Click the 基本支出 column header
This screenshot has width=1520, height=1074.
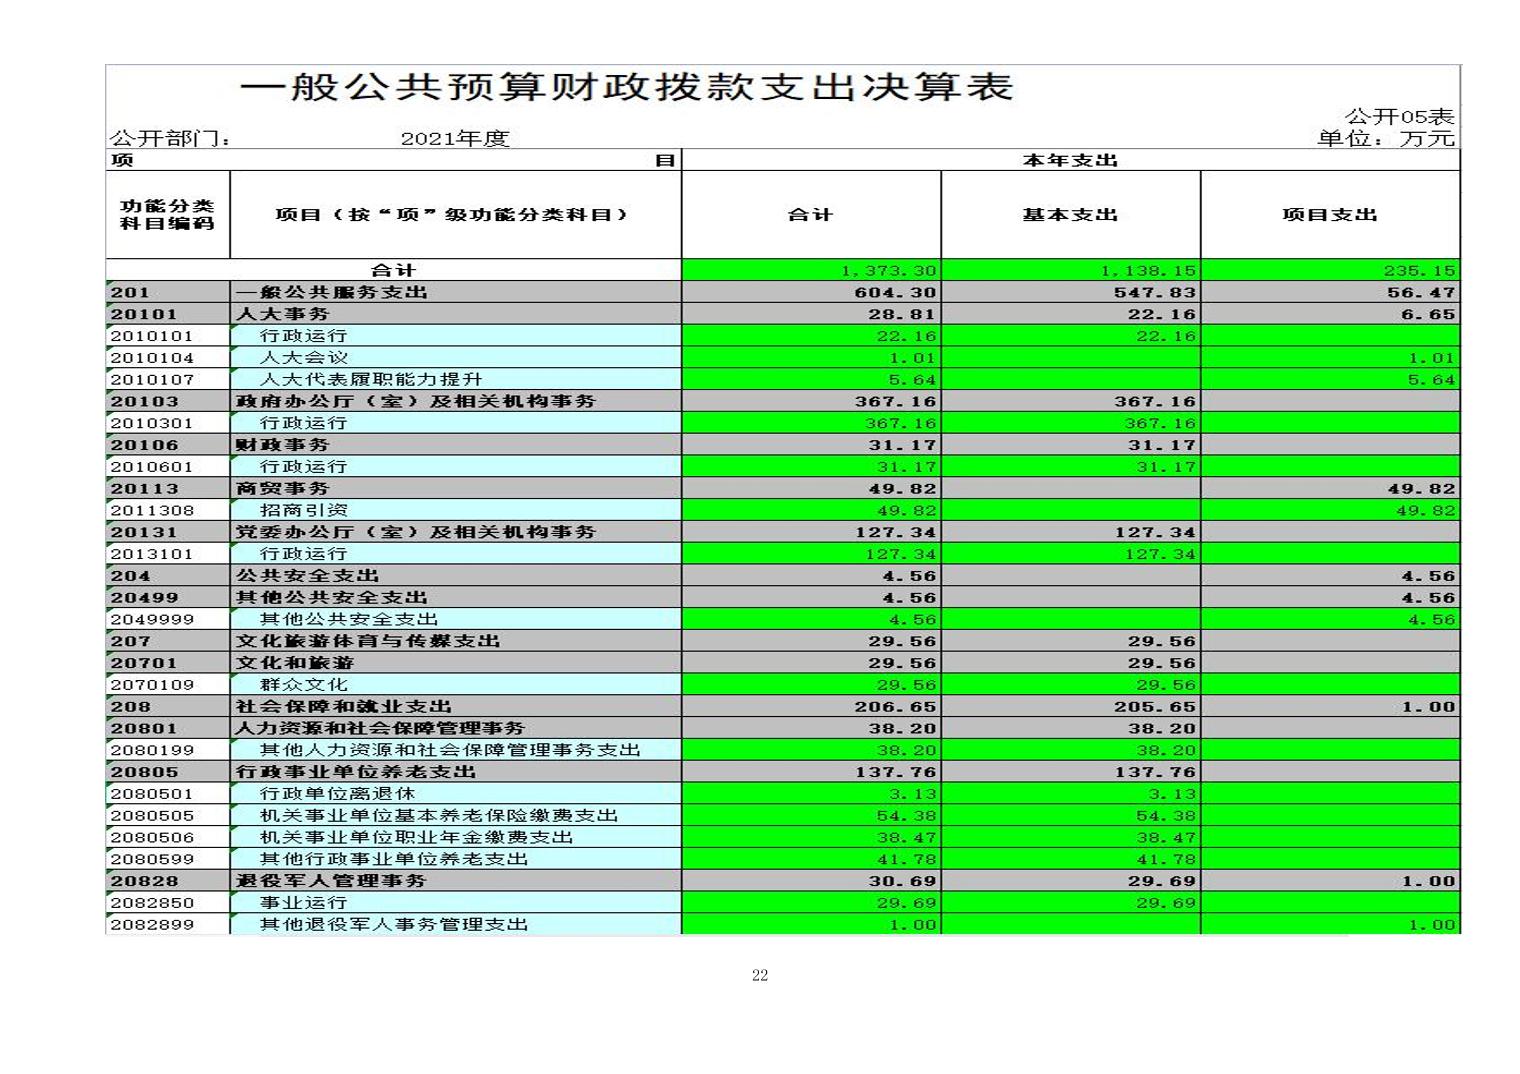tap(1070, 214)
